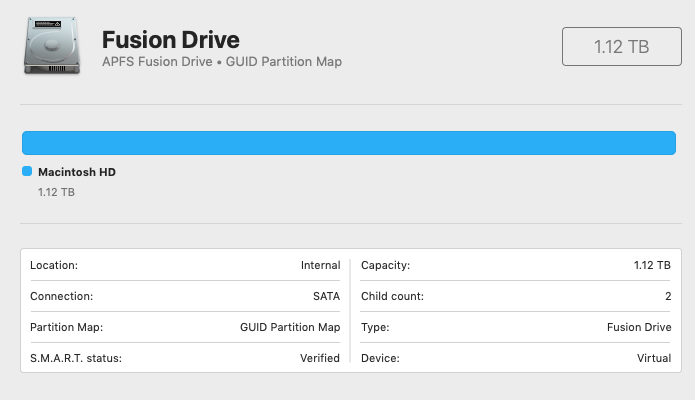Click the 1.12 TB size under Macintosh HD
Viewport: 695px width, 400px height.
coord(56,192)
